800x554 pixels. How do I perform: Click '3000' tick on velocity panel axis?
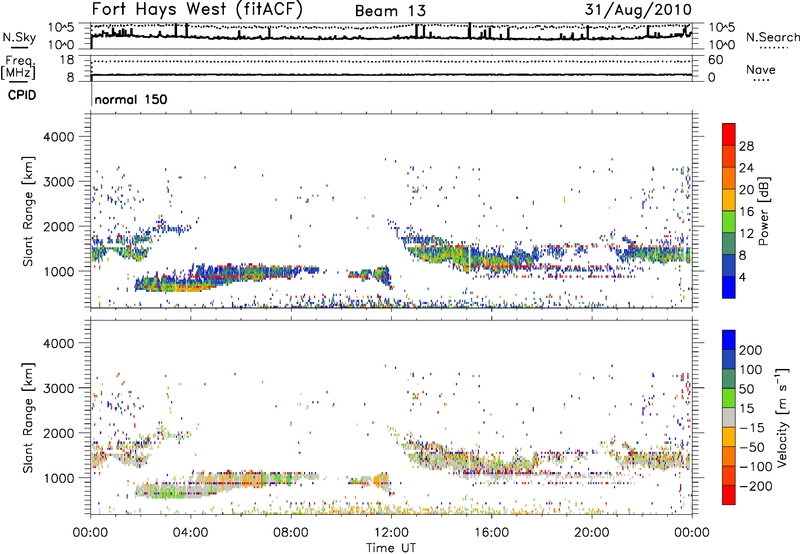coord(58,388)
